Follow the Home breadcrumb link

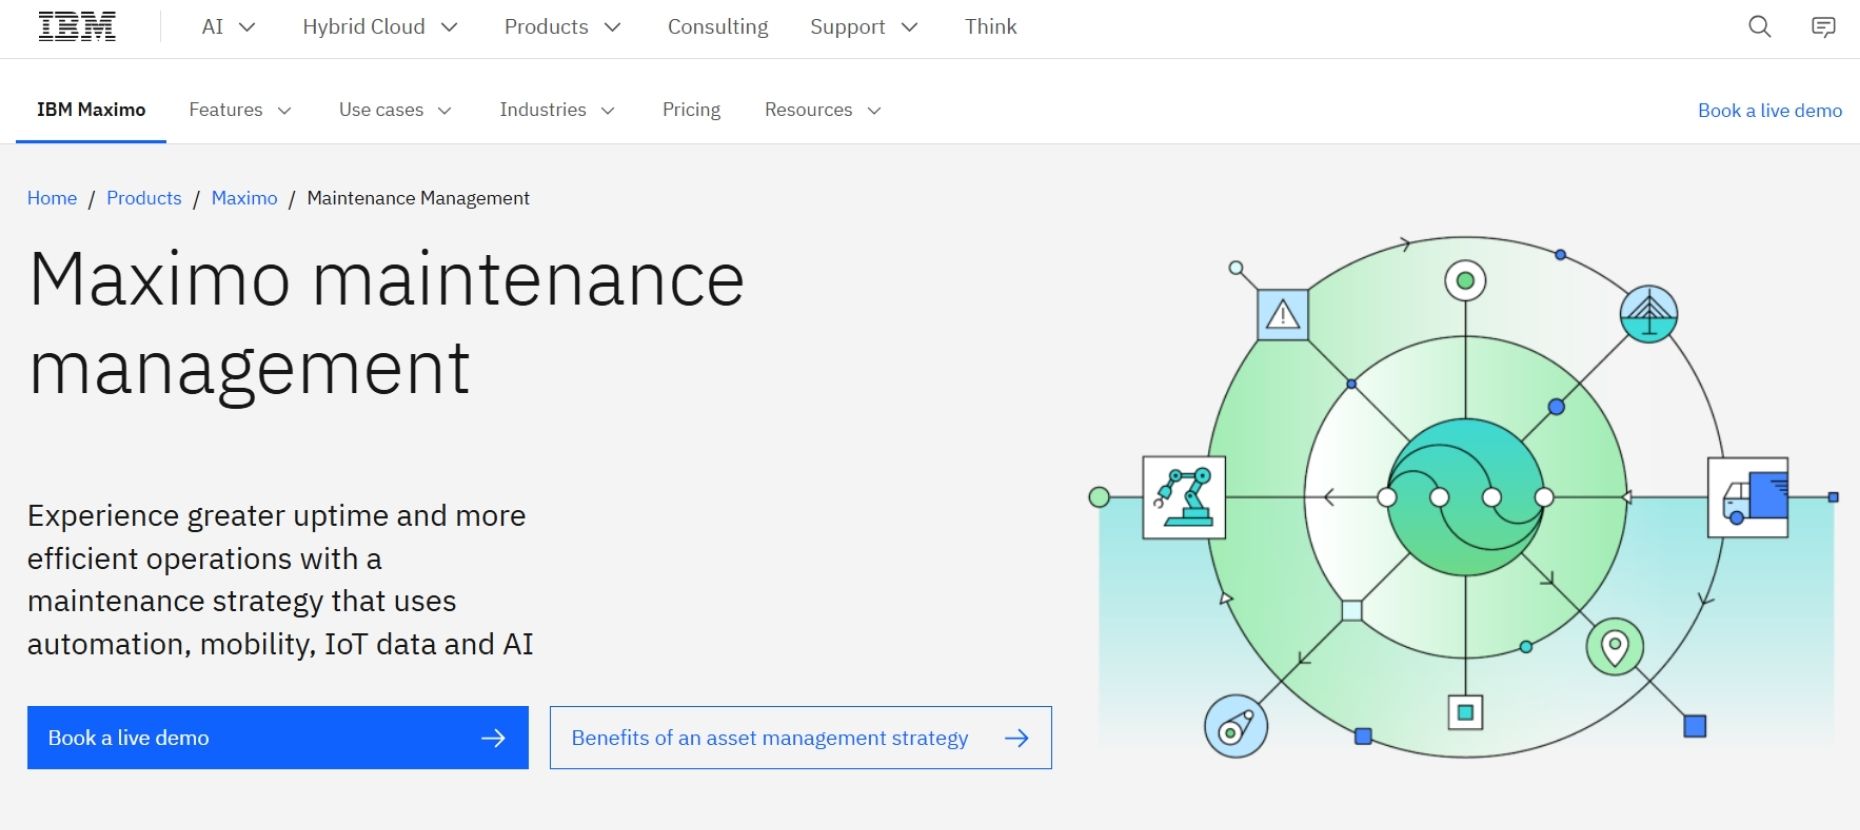point(52,198)
